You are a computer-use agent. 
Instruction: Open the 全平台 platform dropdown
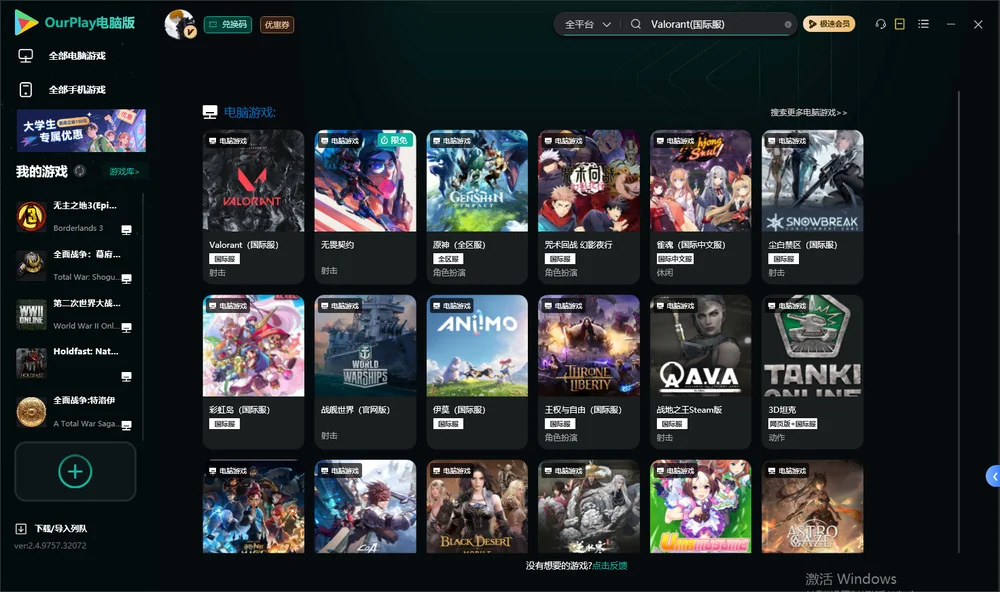point(587,24)
